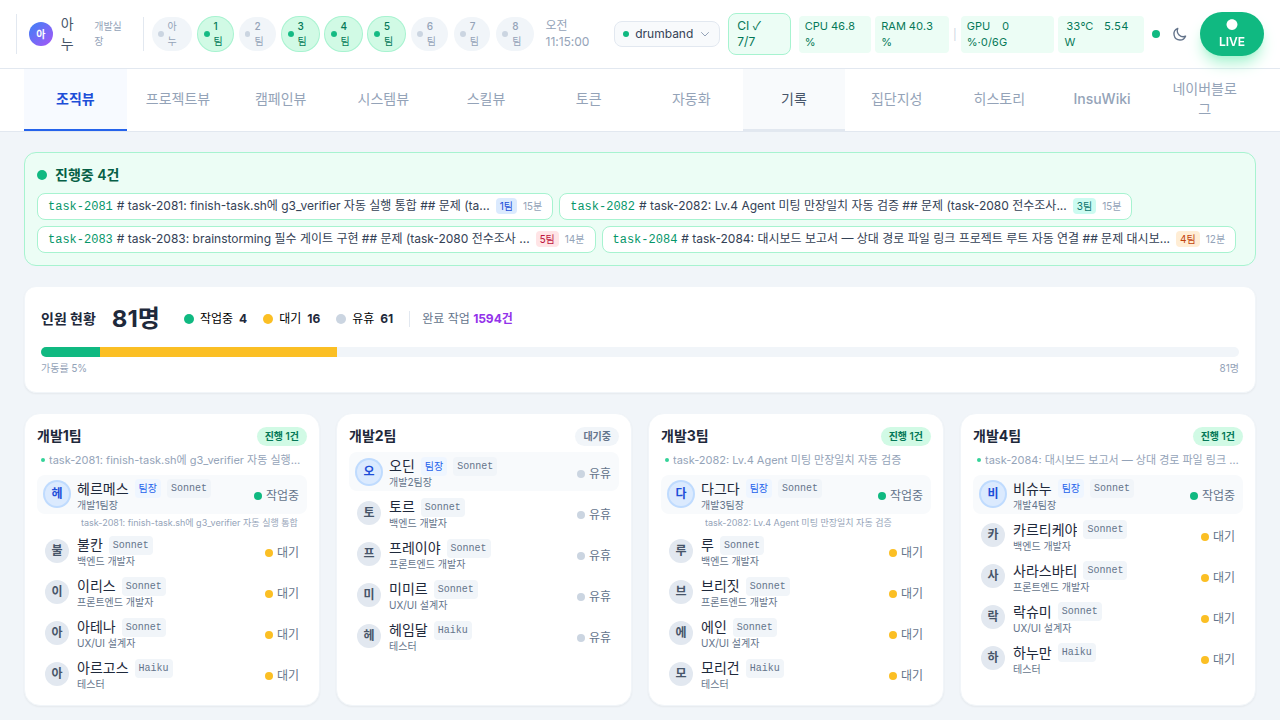Click the 카르티케야 avatar icon
1280x720 pixels.
(992, 536)
